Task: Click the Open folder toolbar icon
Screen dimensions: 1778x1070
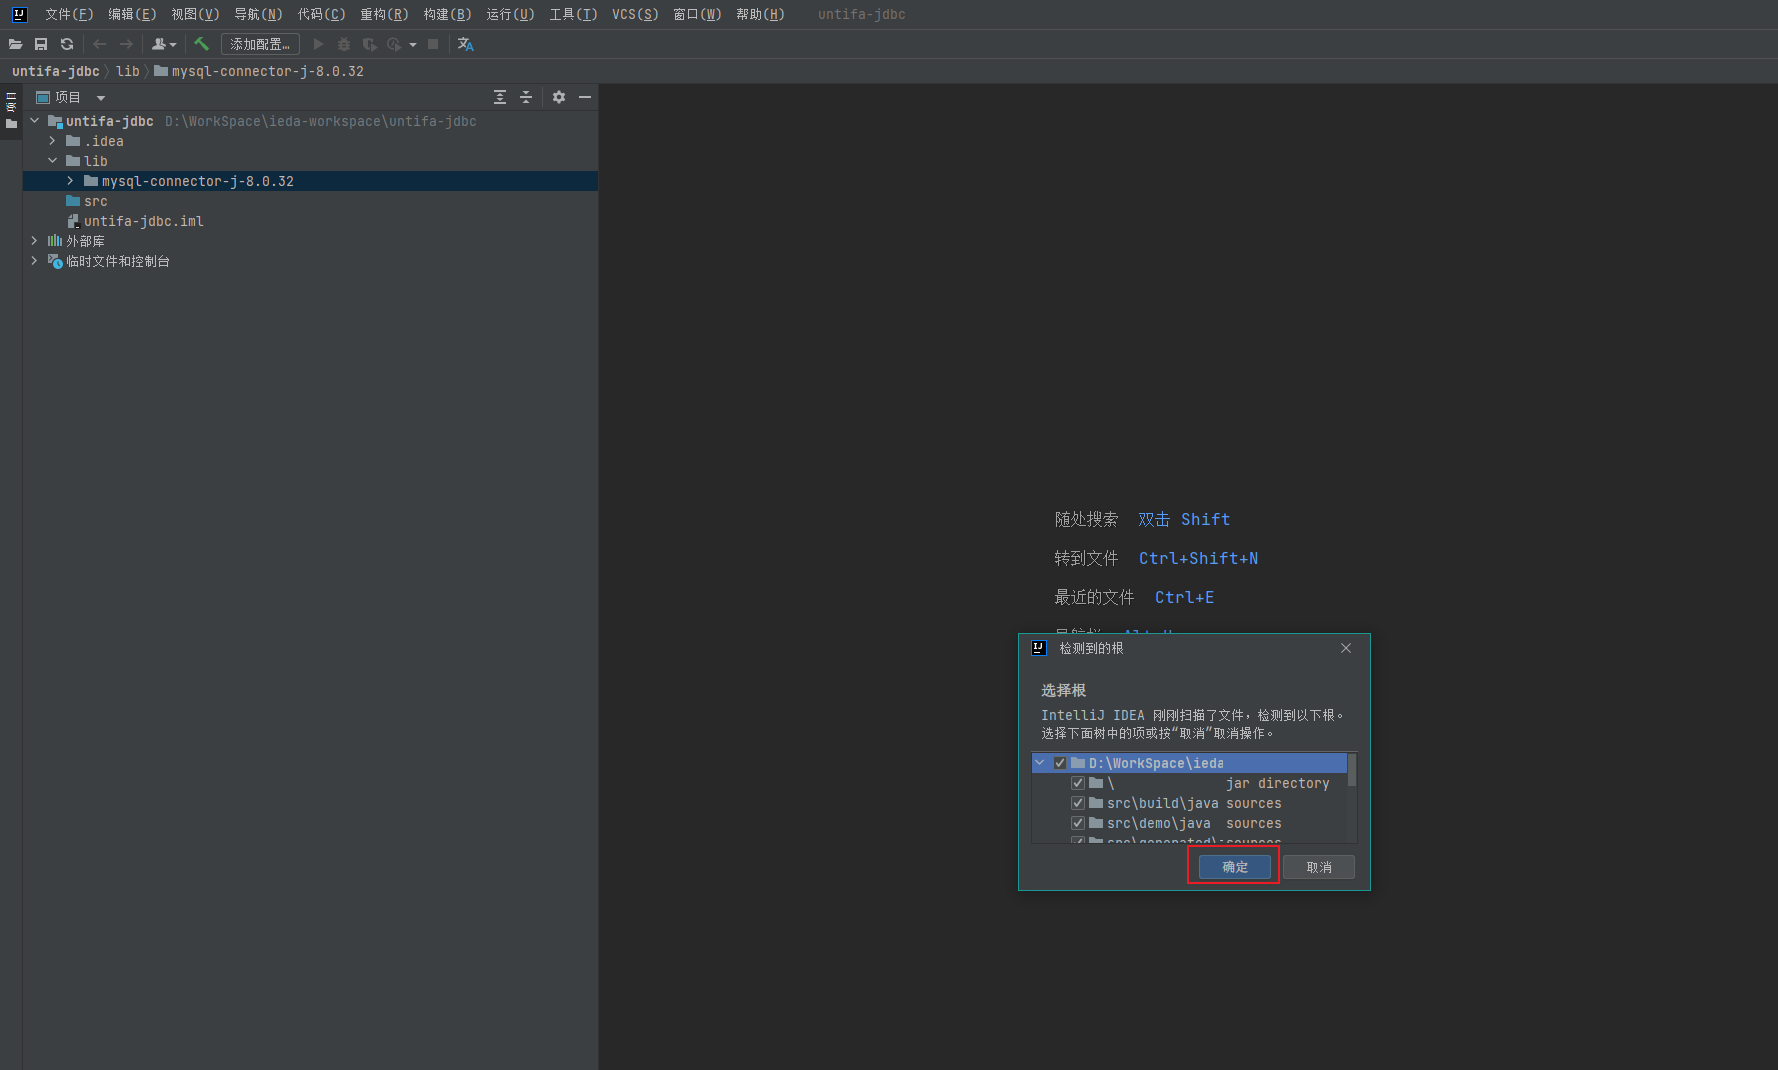Action: tap(15, 44)
